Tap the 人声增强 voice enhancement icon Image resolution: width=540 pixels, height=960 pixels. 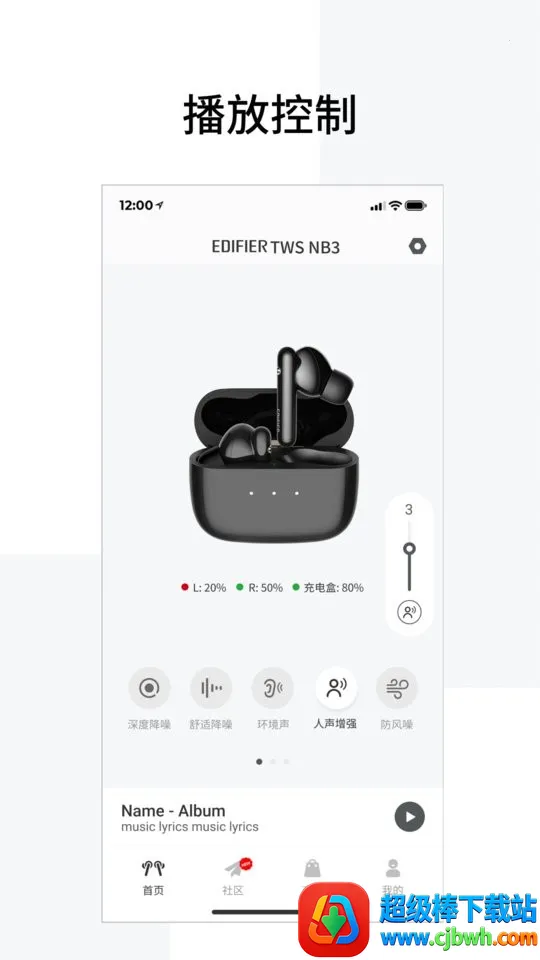click(x=336, y=688)
